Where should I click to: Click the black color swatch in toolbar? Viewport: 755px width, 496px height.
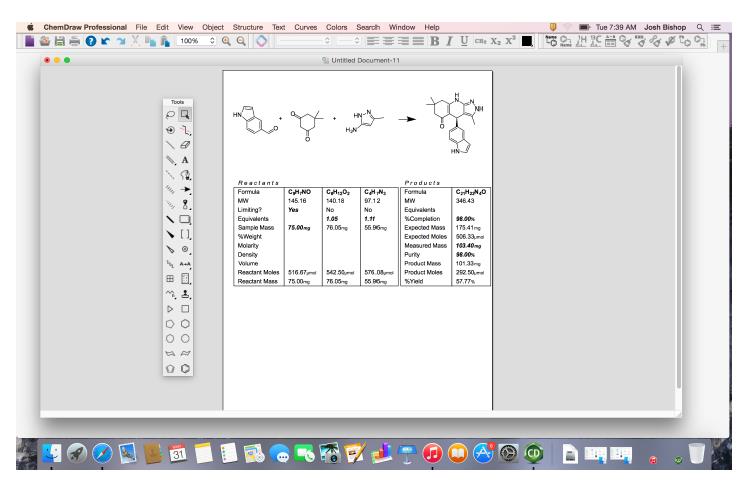click(x=527, y=41)
